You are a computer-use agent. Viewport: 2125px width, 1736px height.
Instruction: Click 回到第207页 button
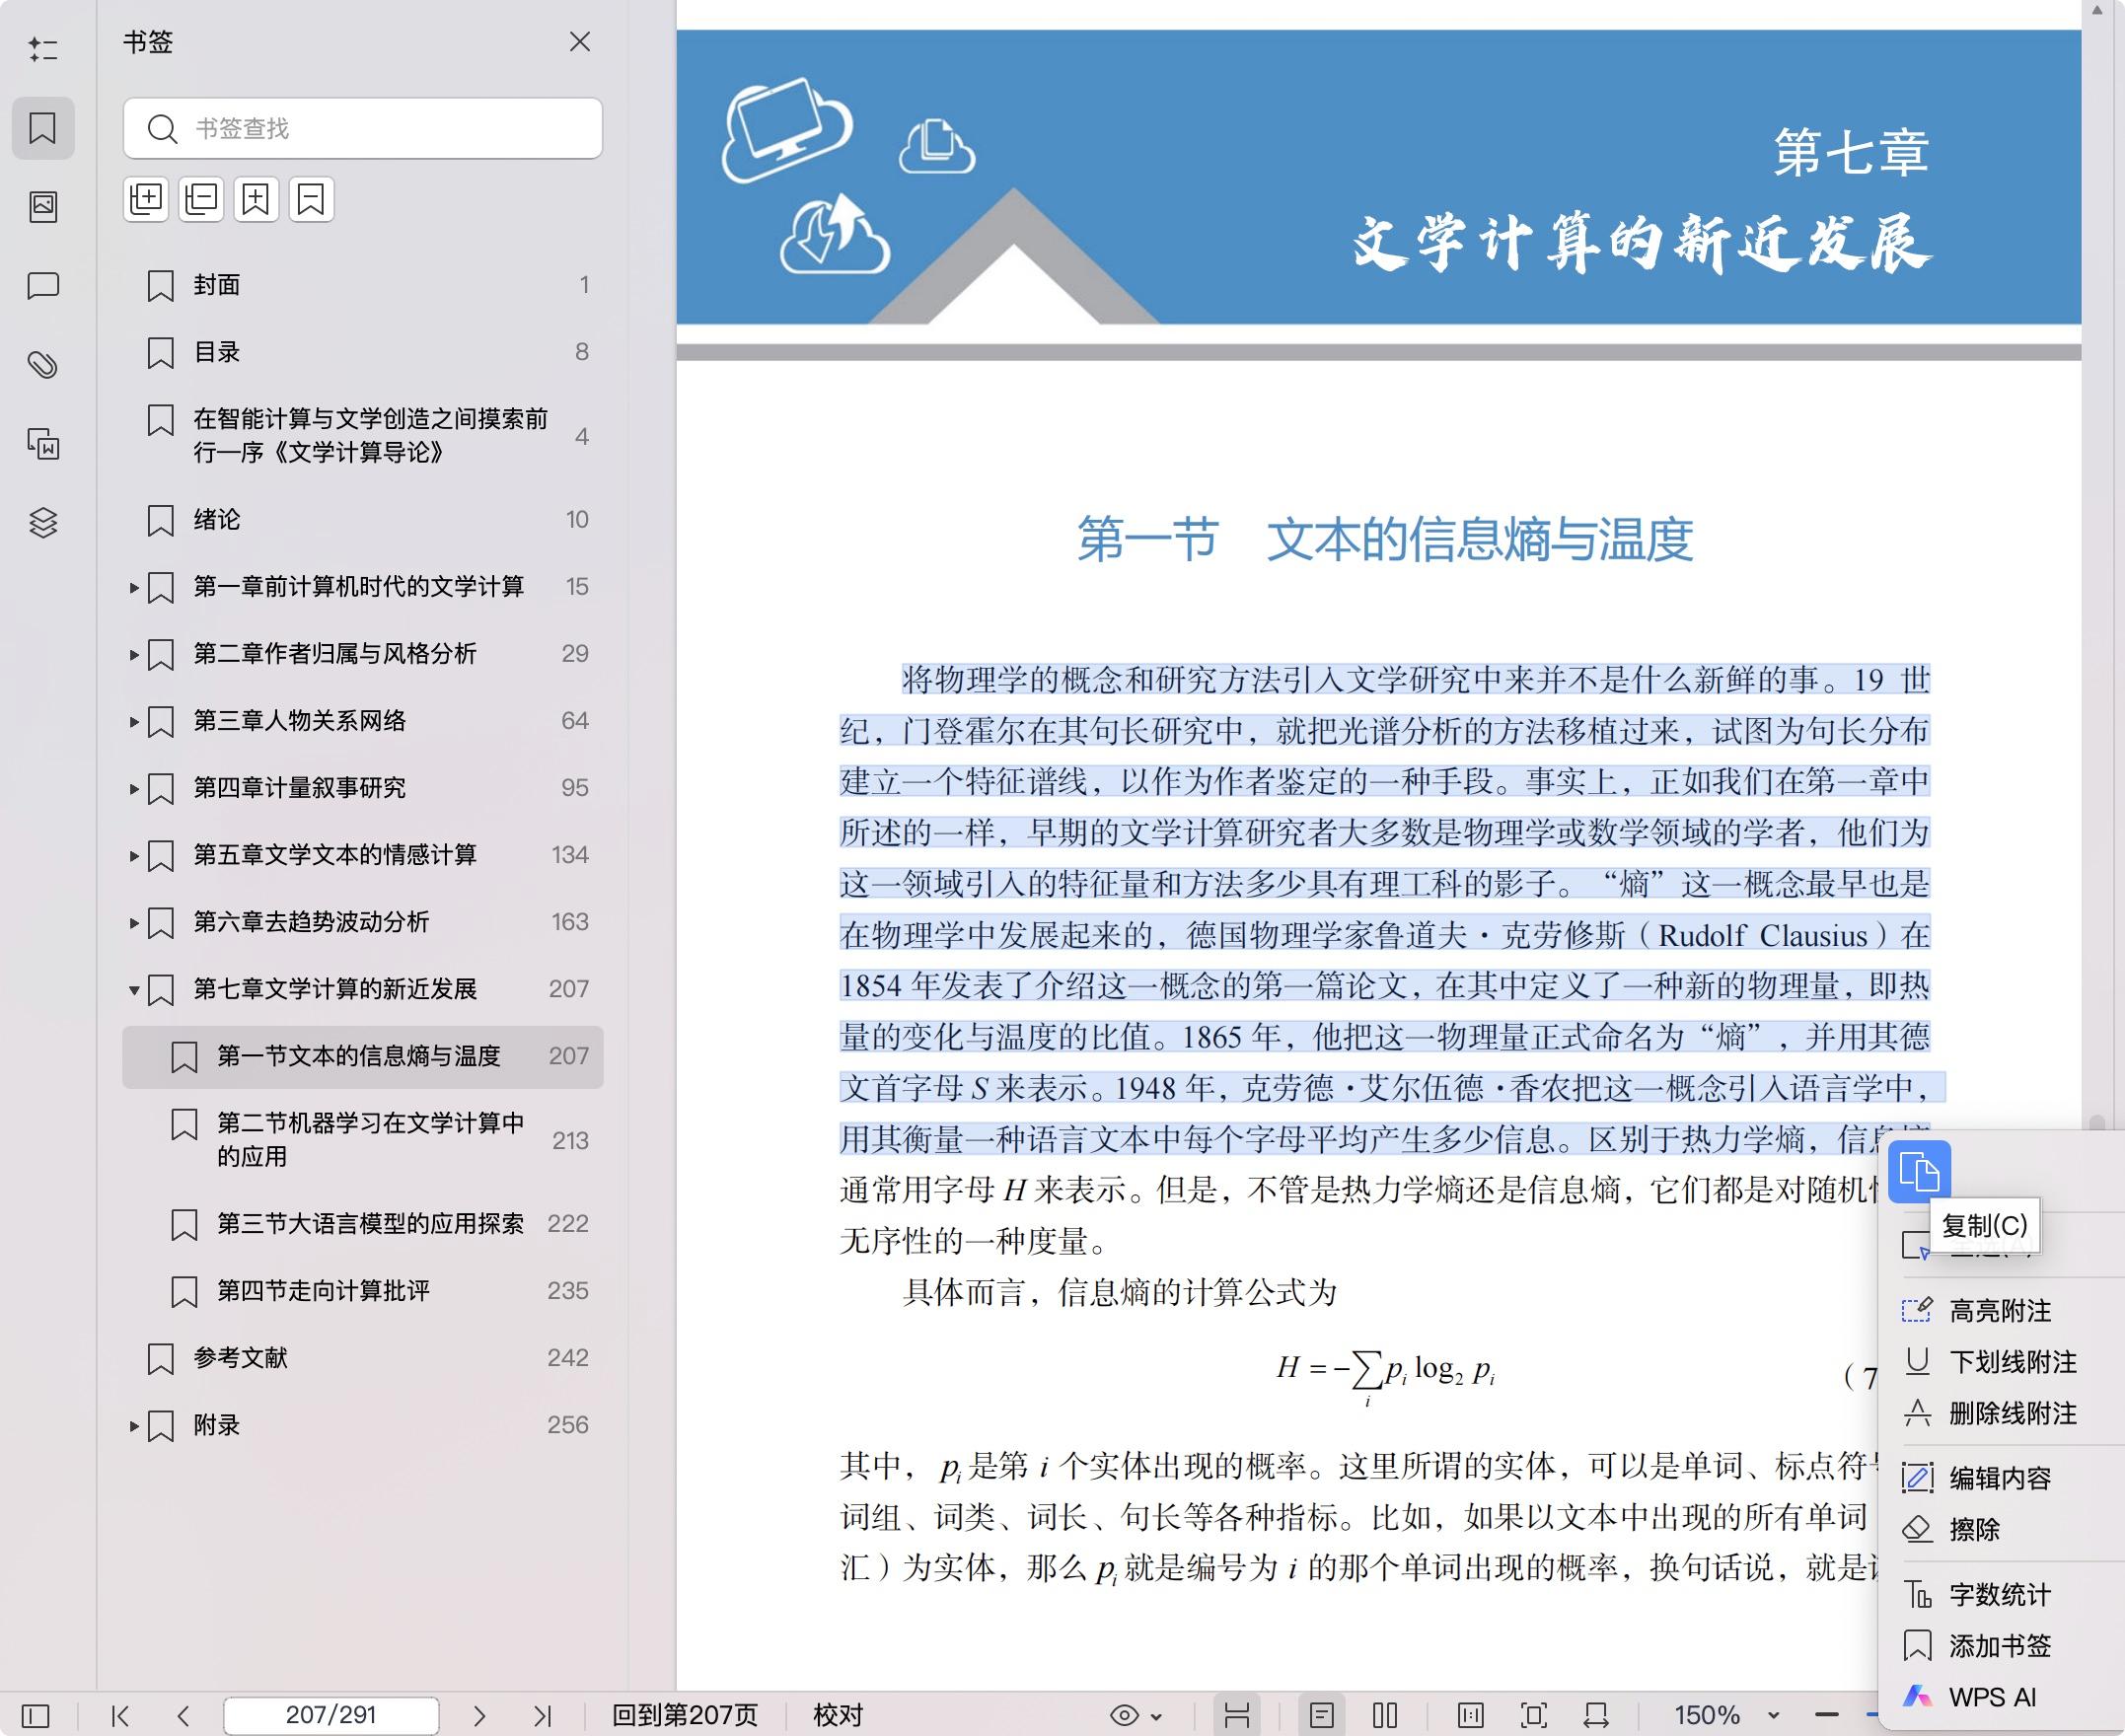[x=685, y=1715]
